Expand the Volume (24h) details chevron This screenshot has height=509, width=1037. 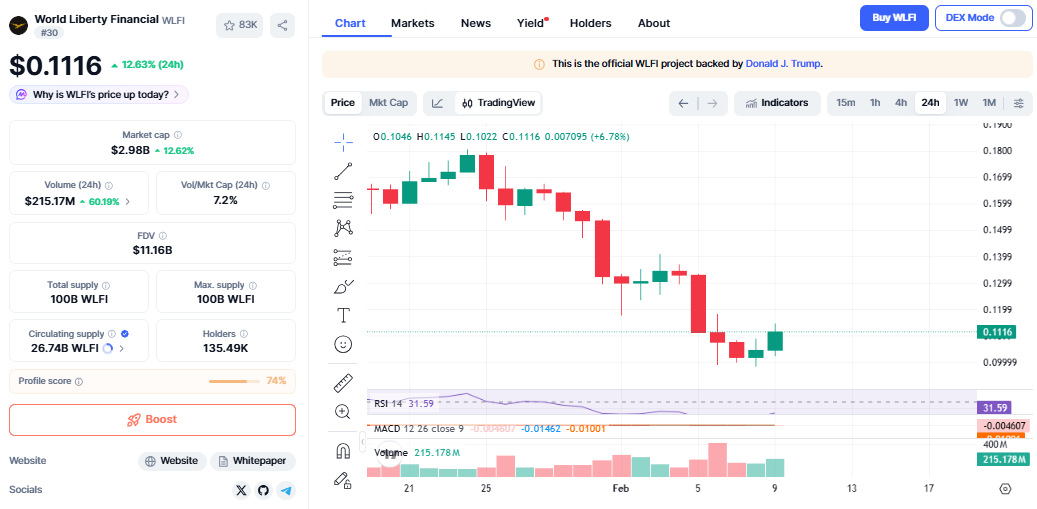click(127, 201)
